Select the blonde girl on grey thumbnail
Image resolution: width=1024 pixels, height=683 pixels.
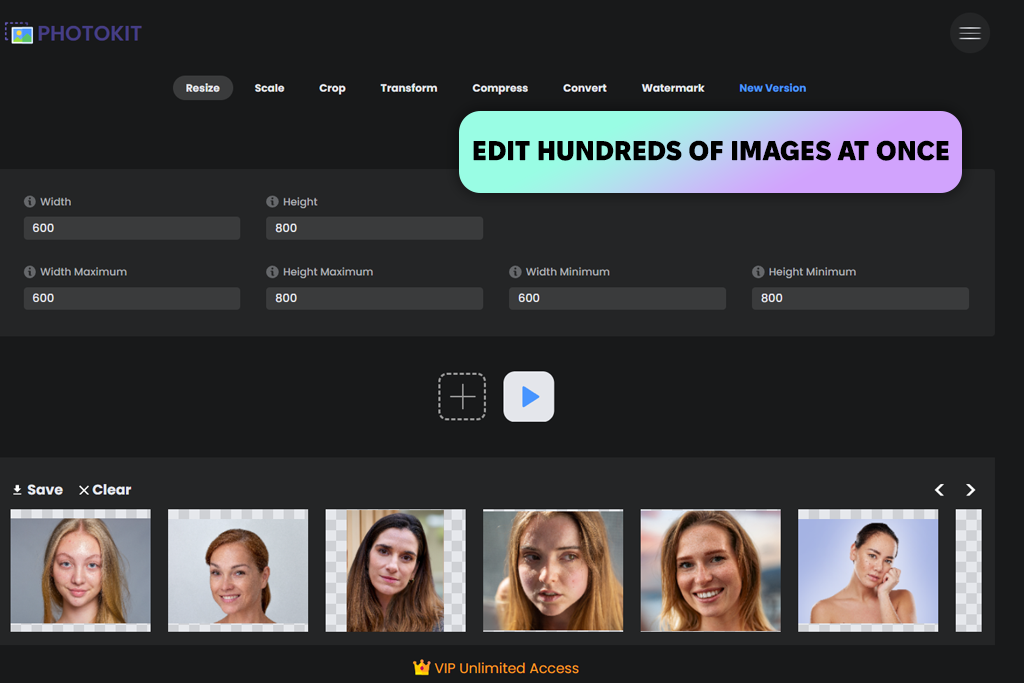pos(80,571)
